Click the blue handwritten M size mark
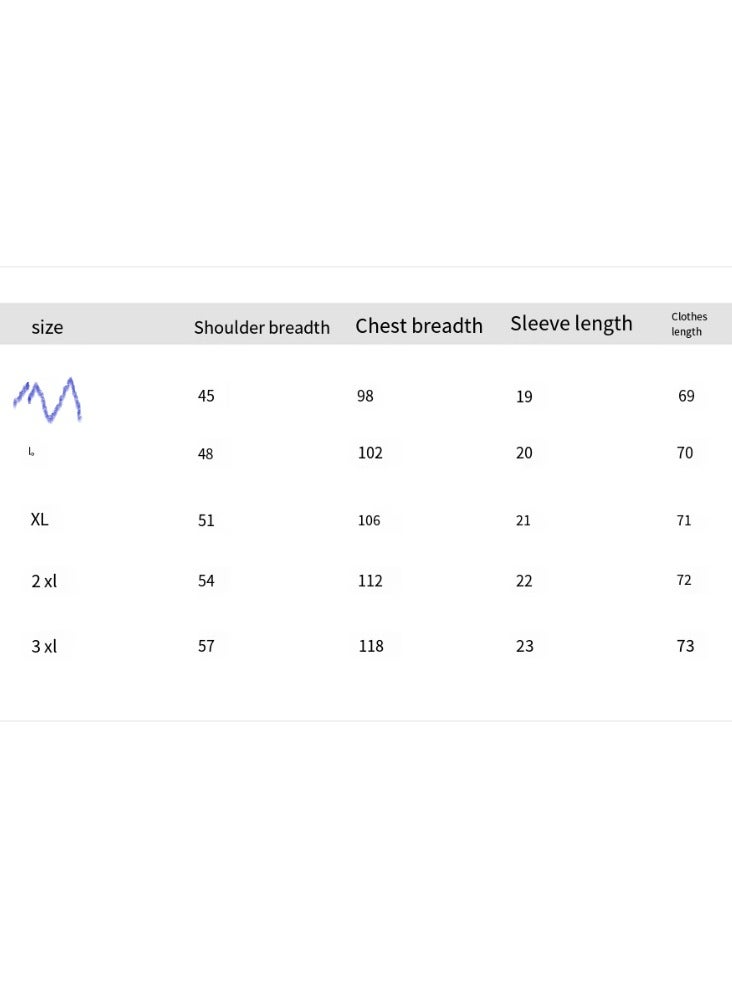The width and height of the screenshot is (732, 998). pyautogui.click(x=48, y=400)
